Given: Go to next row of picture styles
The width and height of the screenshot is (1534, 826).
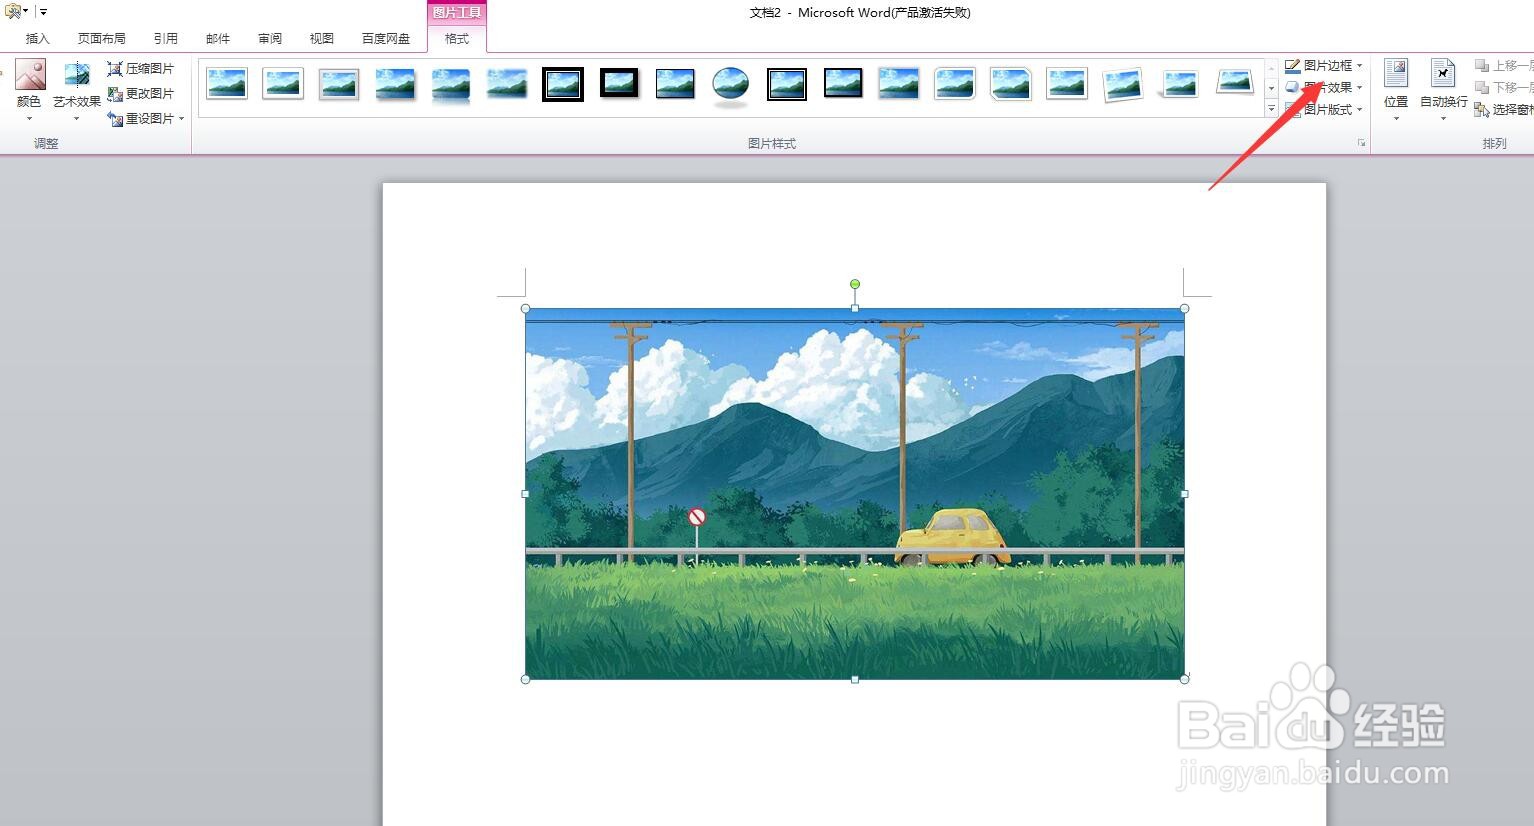Looking at the screenshot, I should [x=1271, y=89].
